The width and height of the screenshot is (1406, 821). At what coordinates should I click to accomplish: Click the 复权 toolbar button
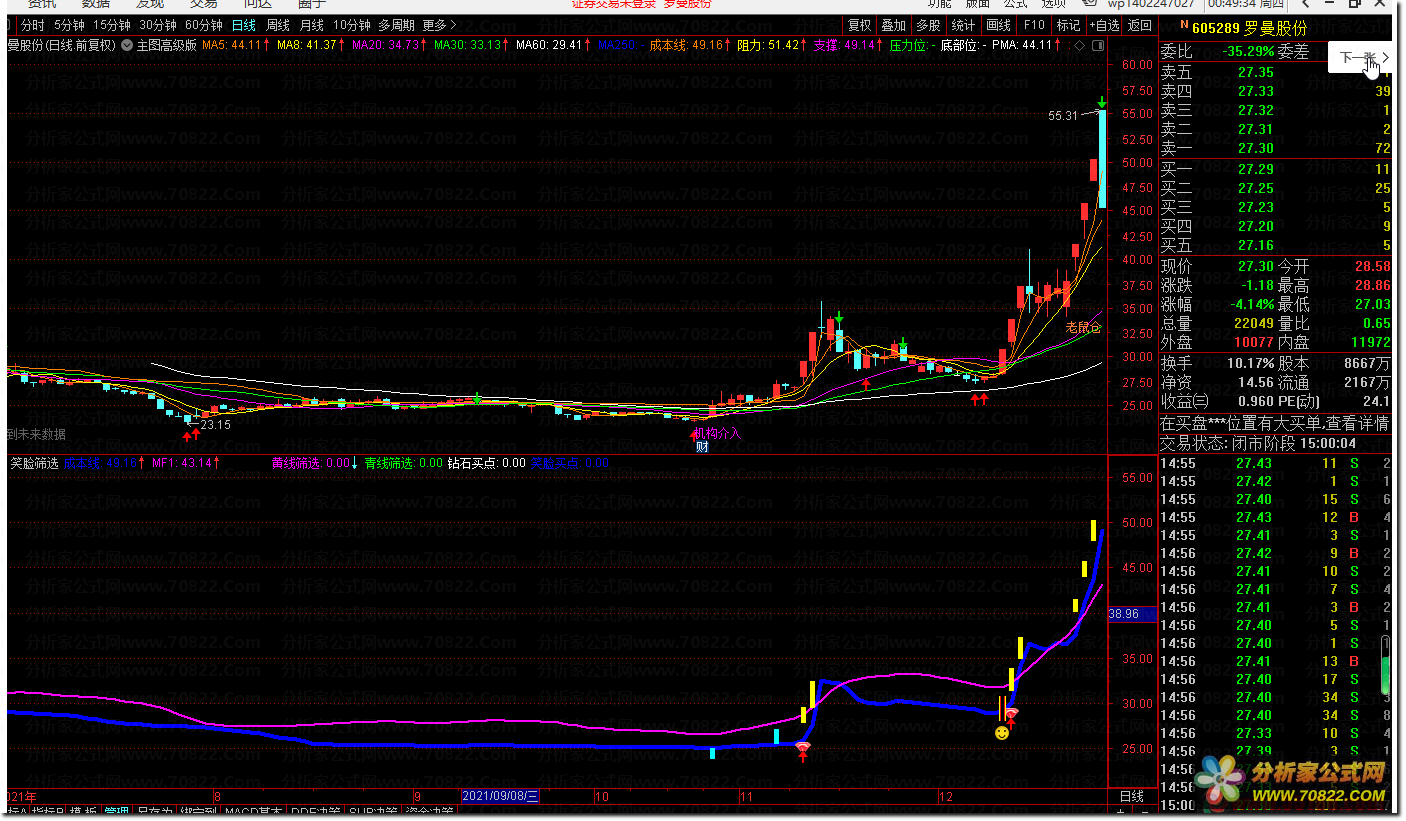point(859,25)
